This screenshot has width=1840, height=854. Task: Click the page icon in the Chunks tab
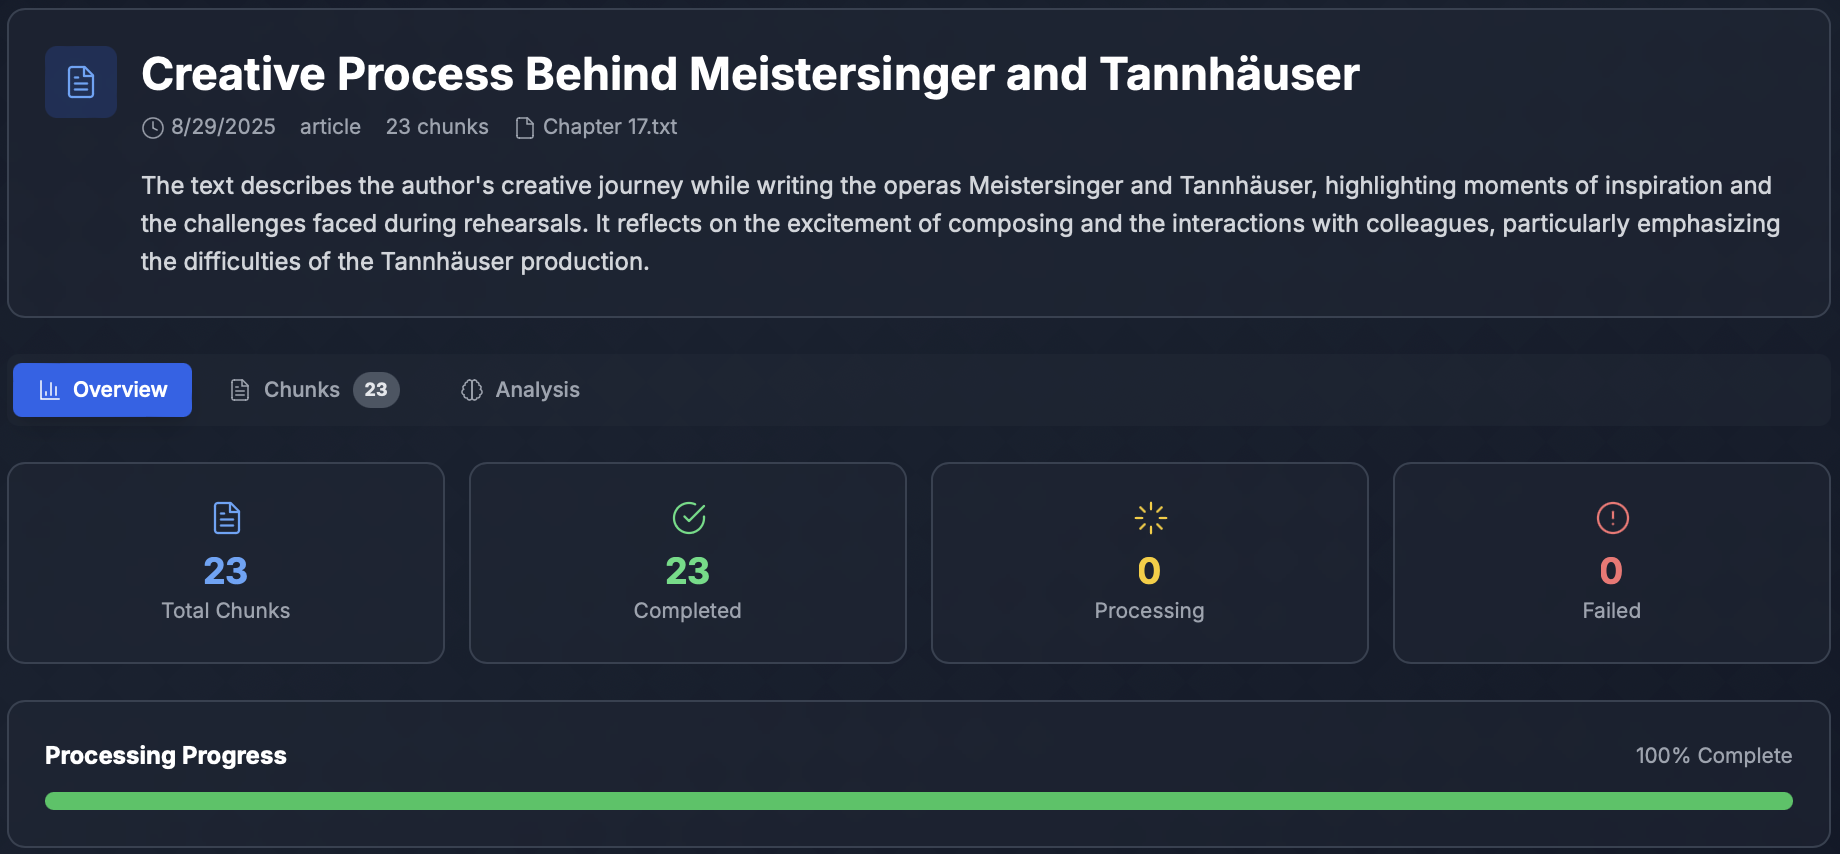point(240,390)
